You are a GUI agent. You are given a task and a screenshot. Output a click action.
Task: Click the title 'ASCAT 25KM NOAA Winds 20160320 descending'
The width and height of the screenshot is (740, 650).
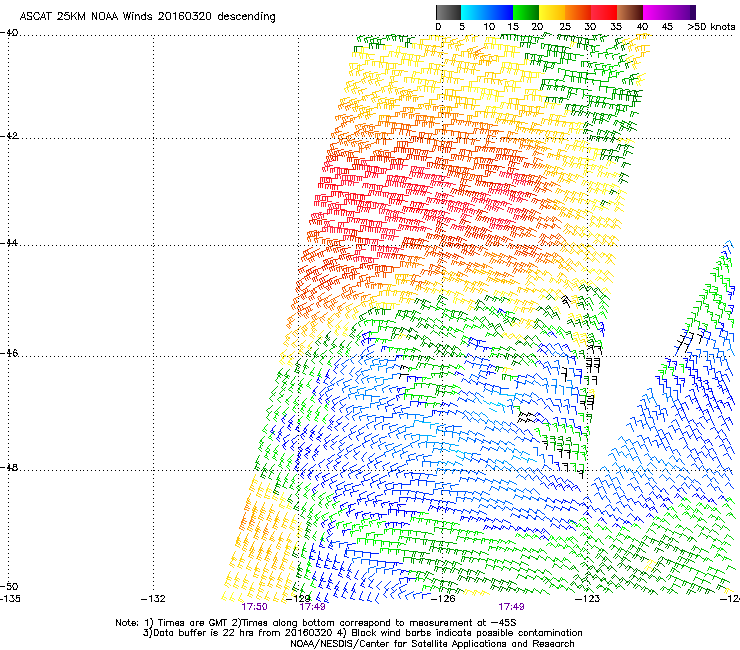coord(147,16)
